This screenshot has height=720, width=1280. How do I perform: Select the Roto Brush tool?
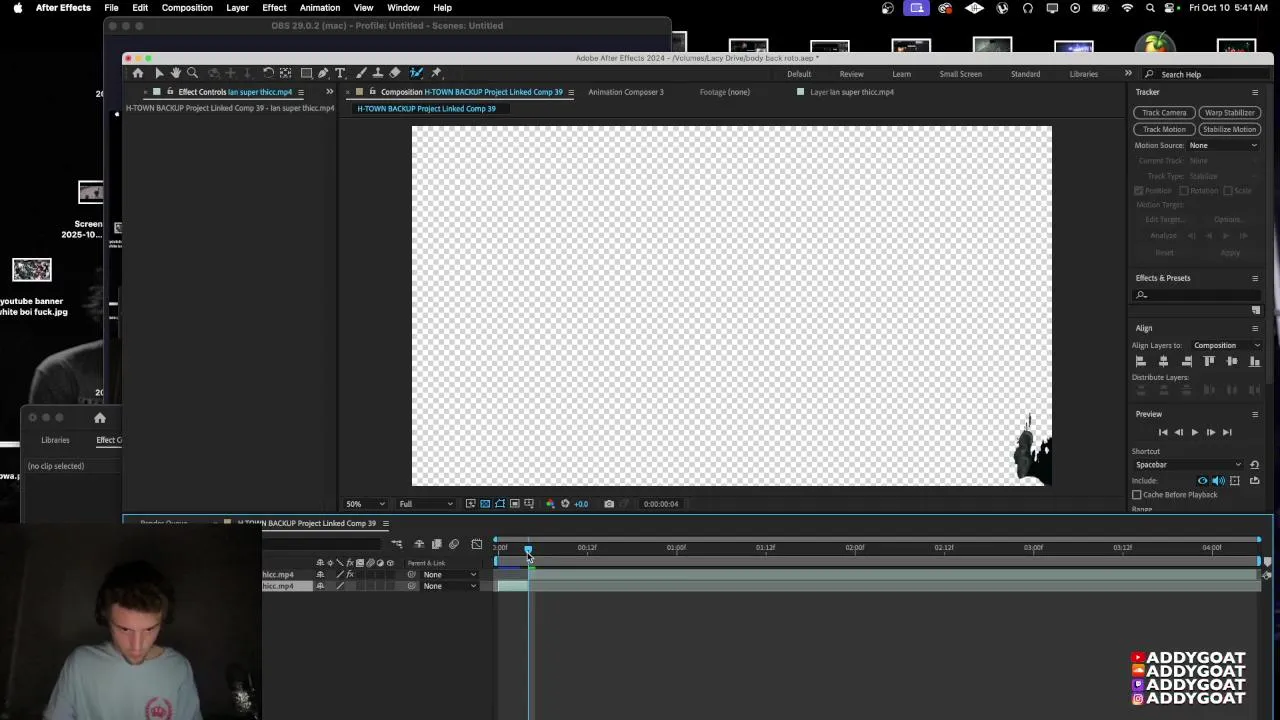416,73
